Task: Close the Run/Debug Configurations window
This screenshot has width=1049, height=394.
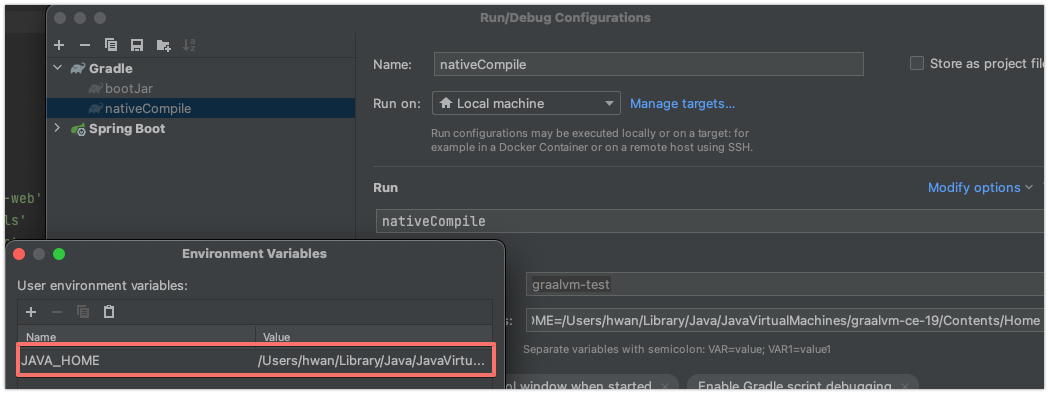Action: pyautogui.click(x=60, y=18)
